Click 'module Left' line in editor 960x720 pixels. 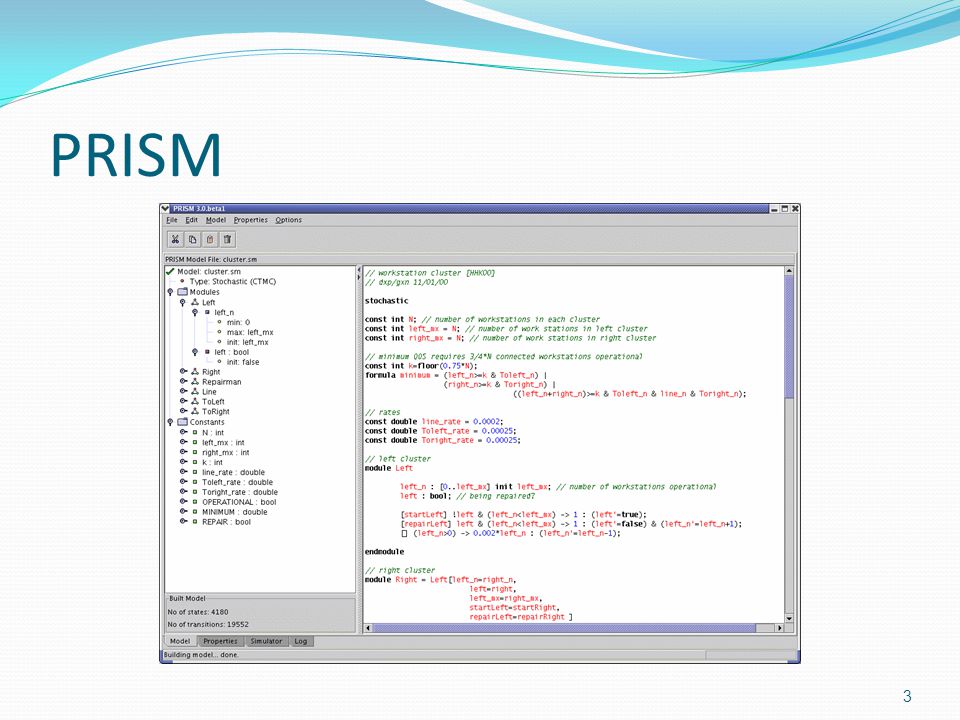pyautogui.click(x=389, y=468)
